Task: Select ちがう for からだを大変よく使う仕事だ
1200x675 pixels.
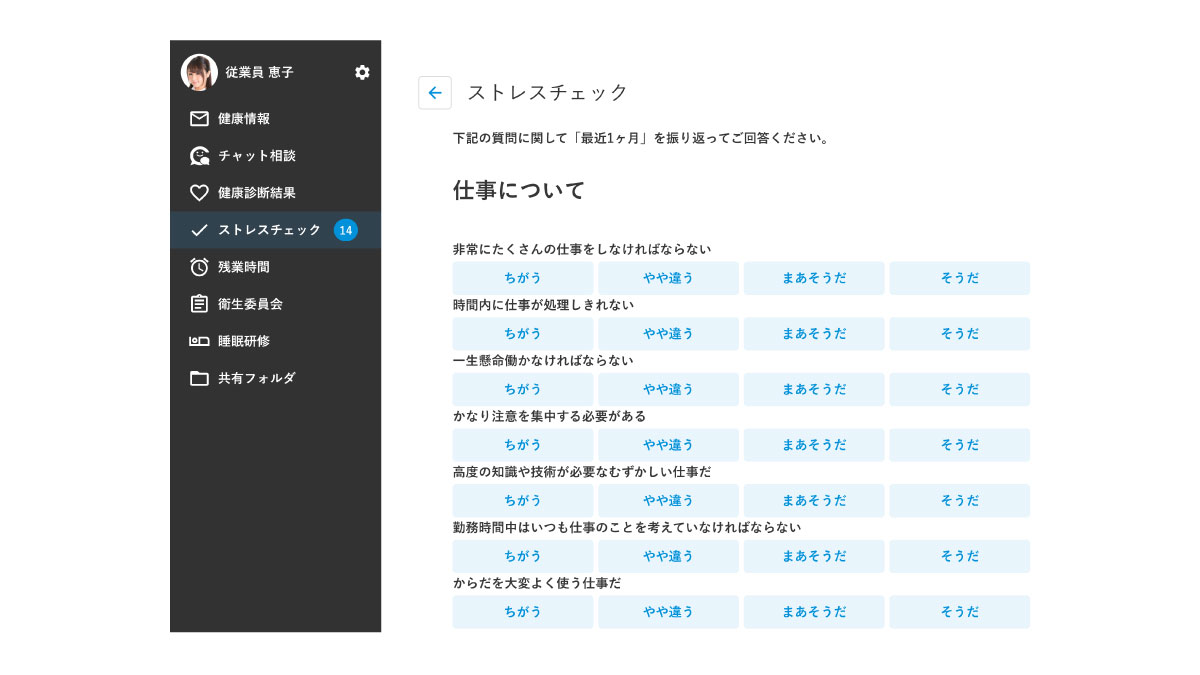Action: (x=523, y=612)
